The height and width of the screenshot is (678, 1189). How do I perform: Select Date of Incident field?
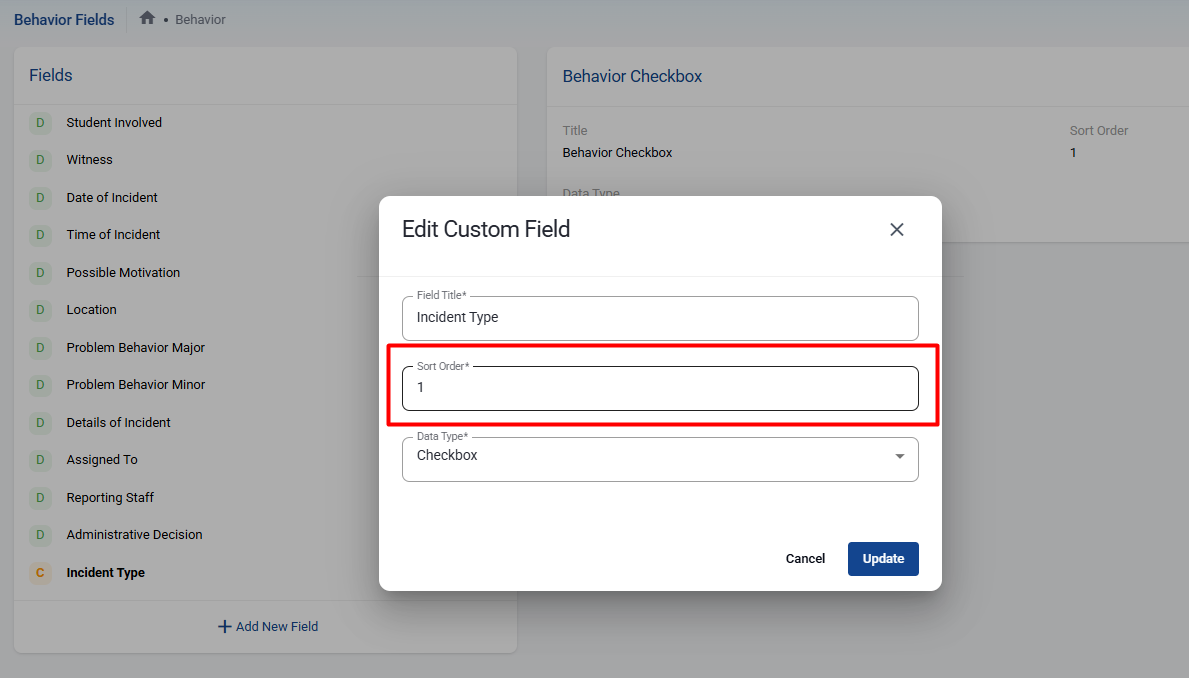(x=112, y=198)
